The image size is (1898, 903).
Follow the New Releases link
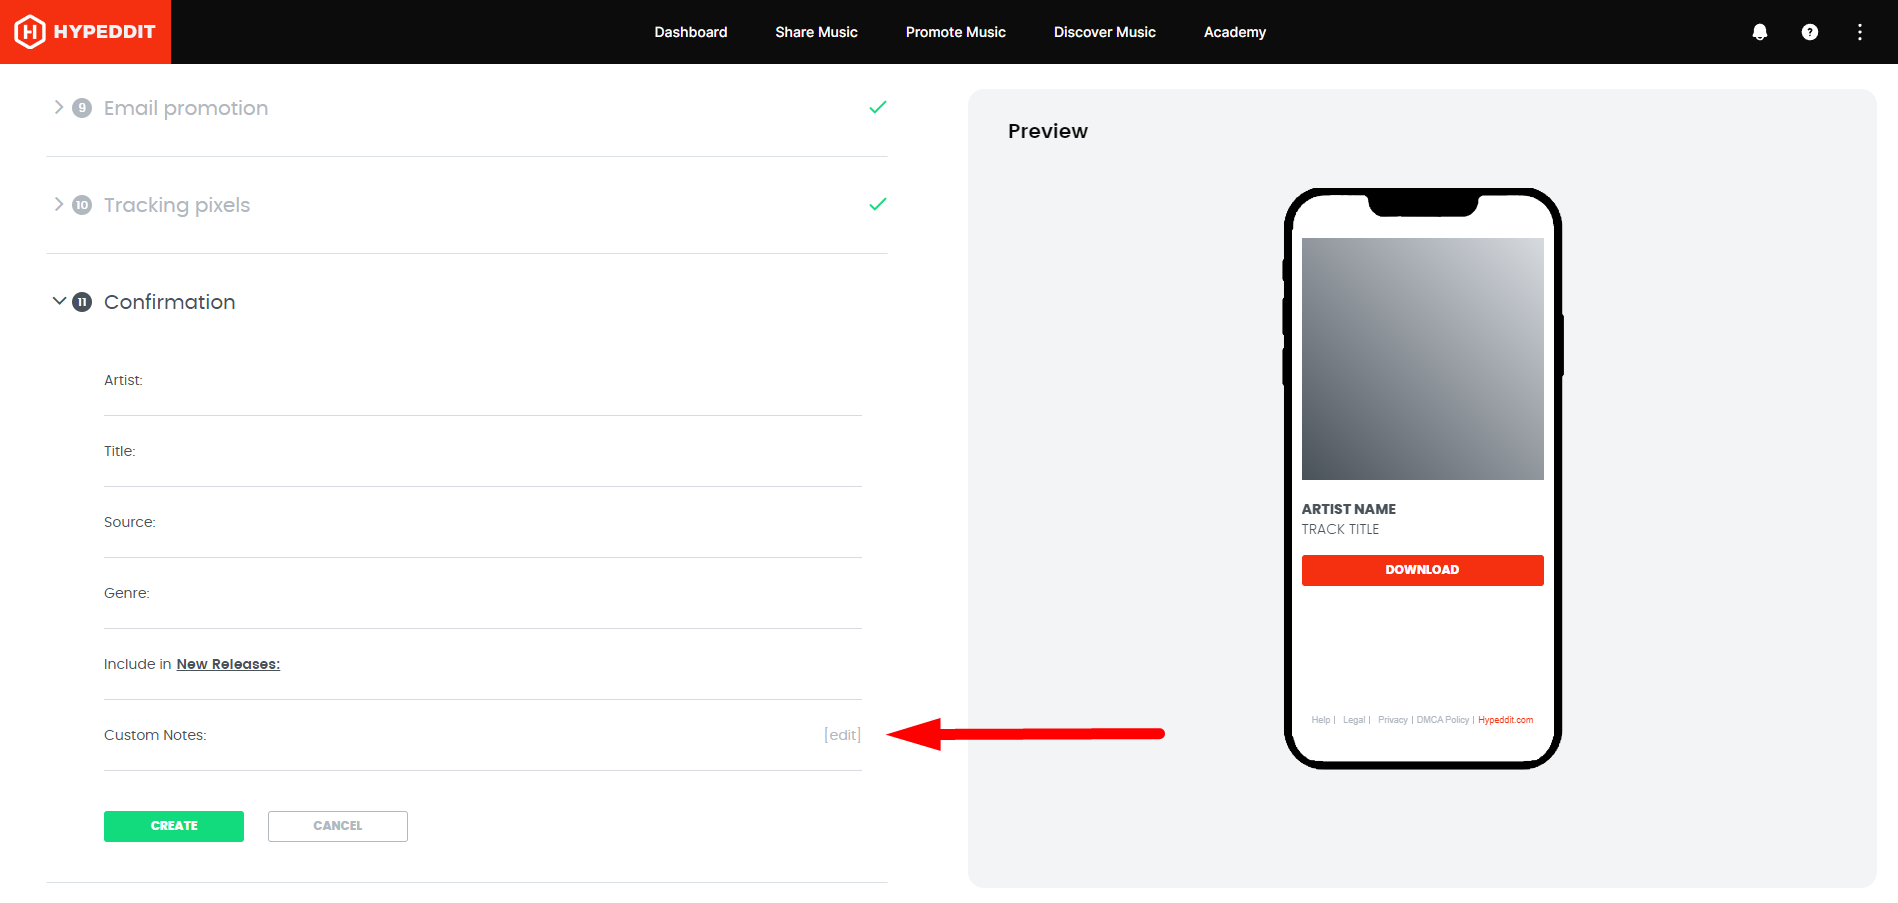pos(228,664)
